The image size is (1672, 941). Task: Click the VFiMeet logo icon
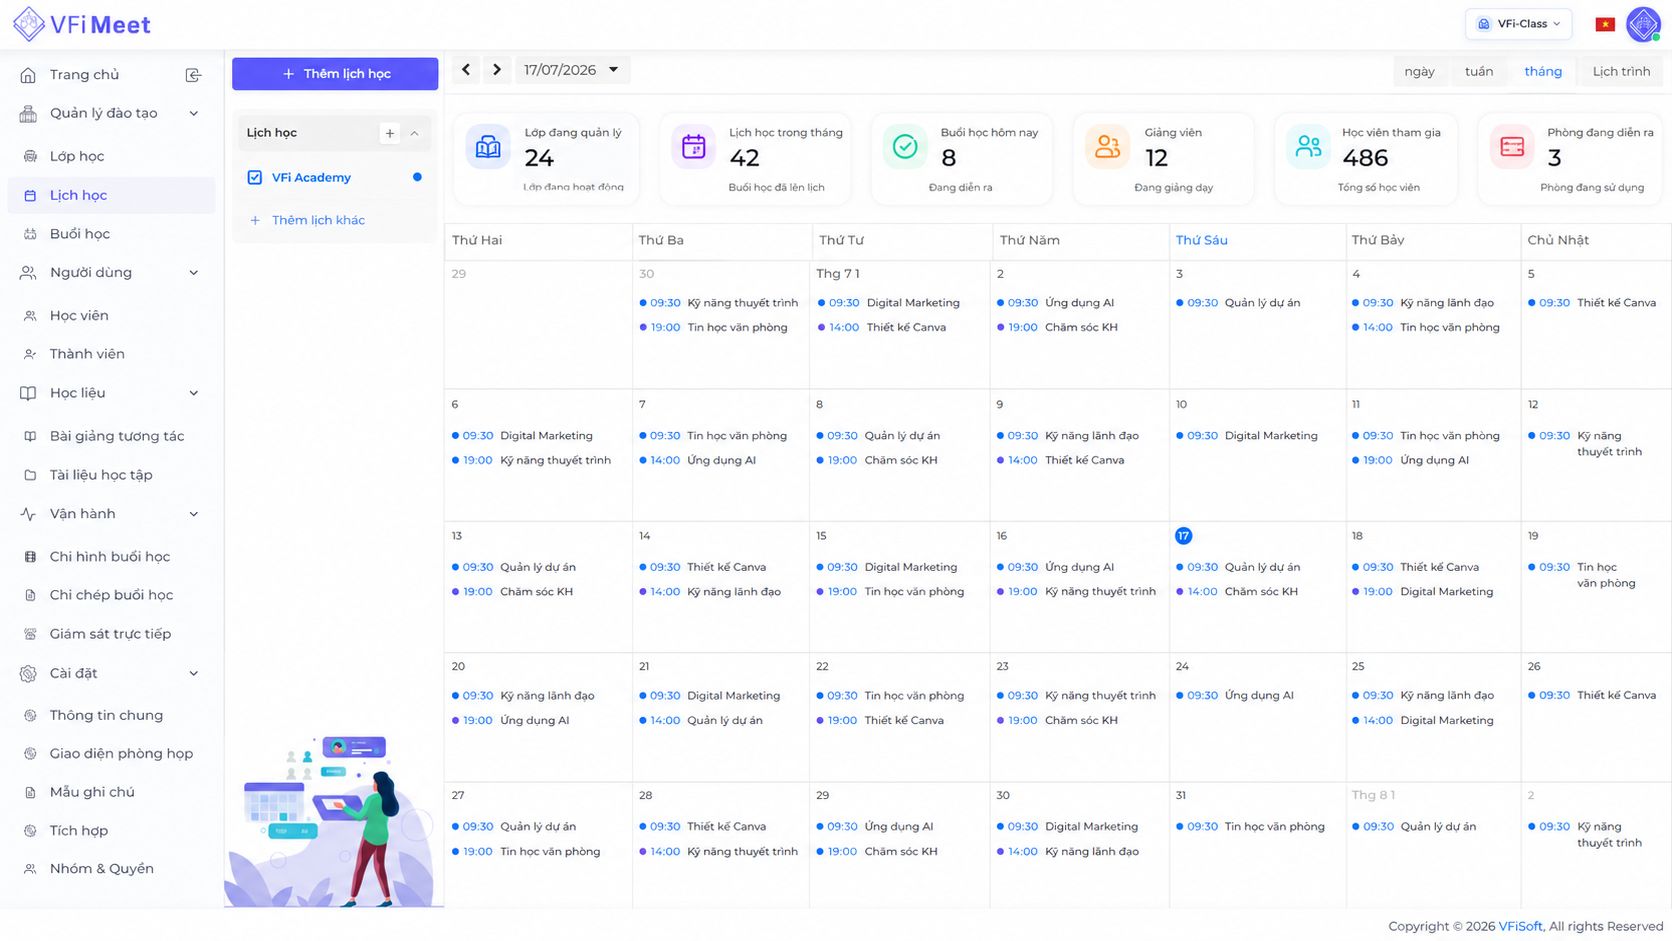pyautogui.click(x=28, y=24)
